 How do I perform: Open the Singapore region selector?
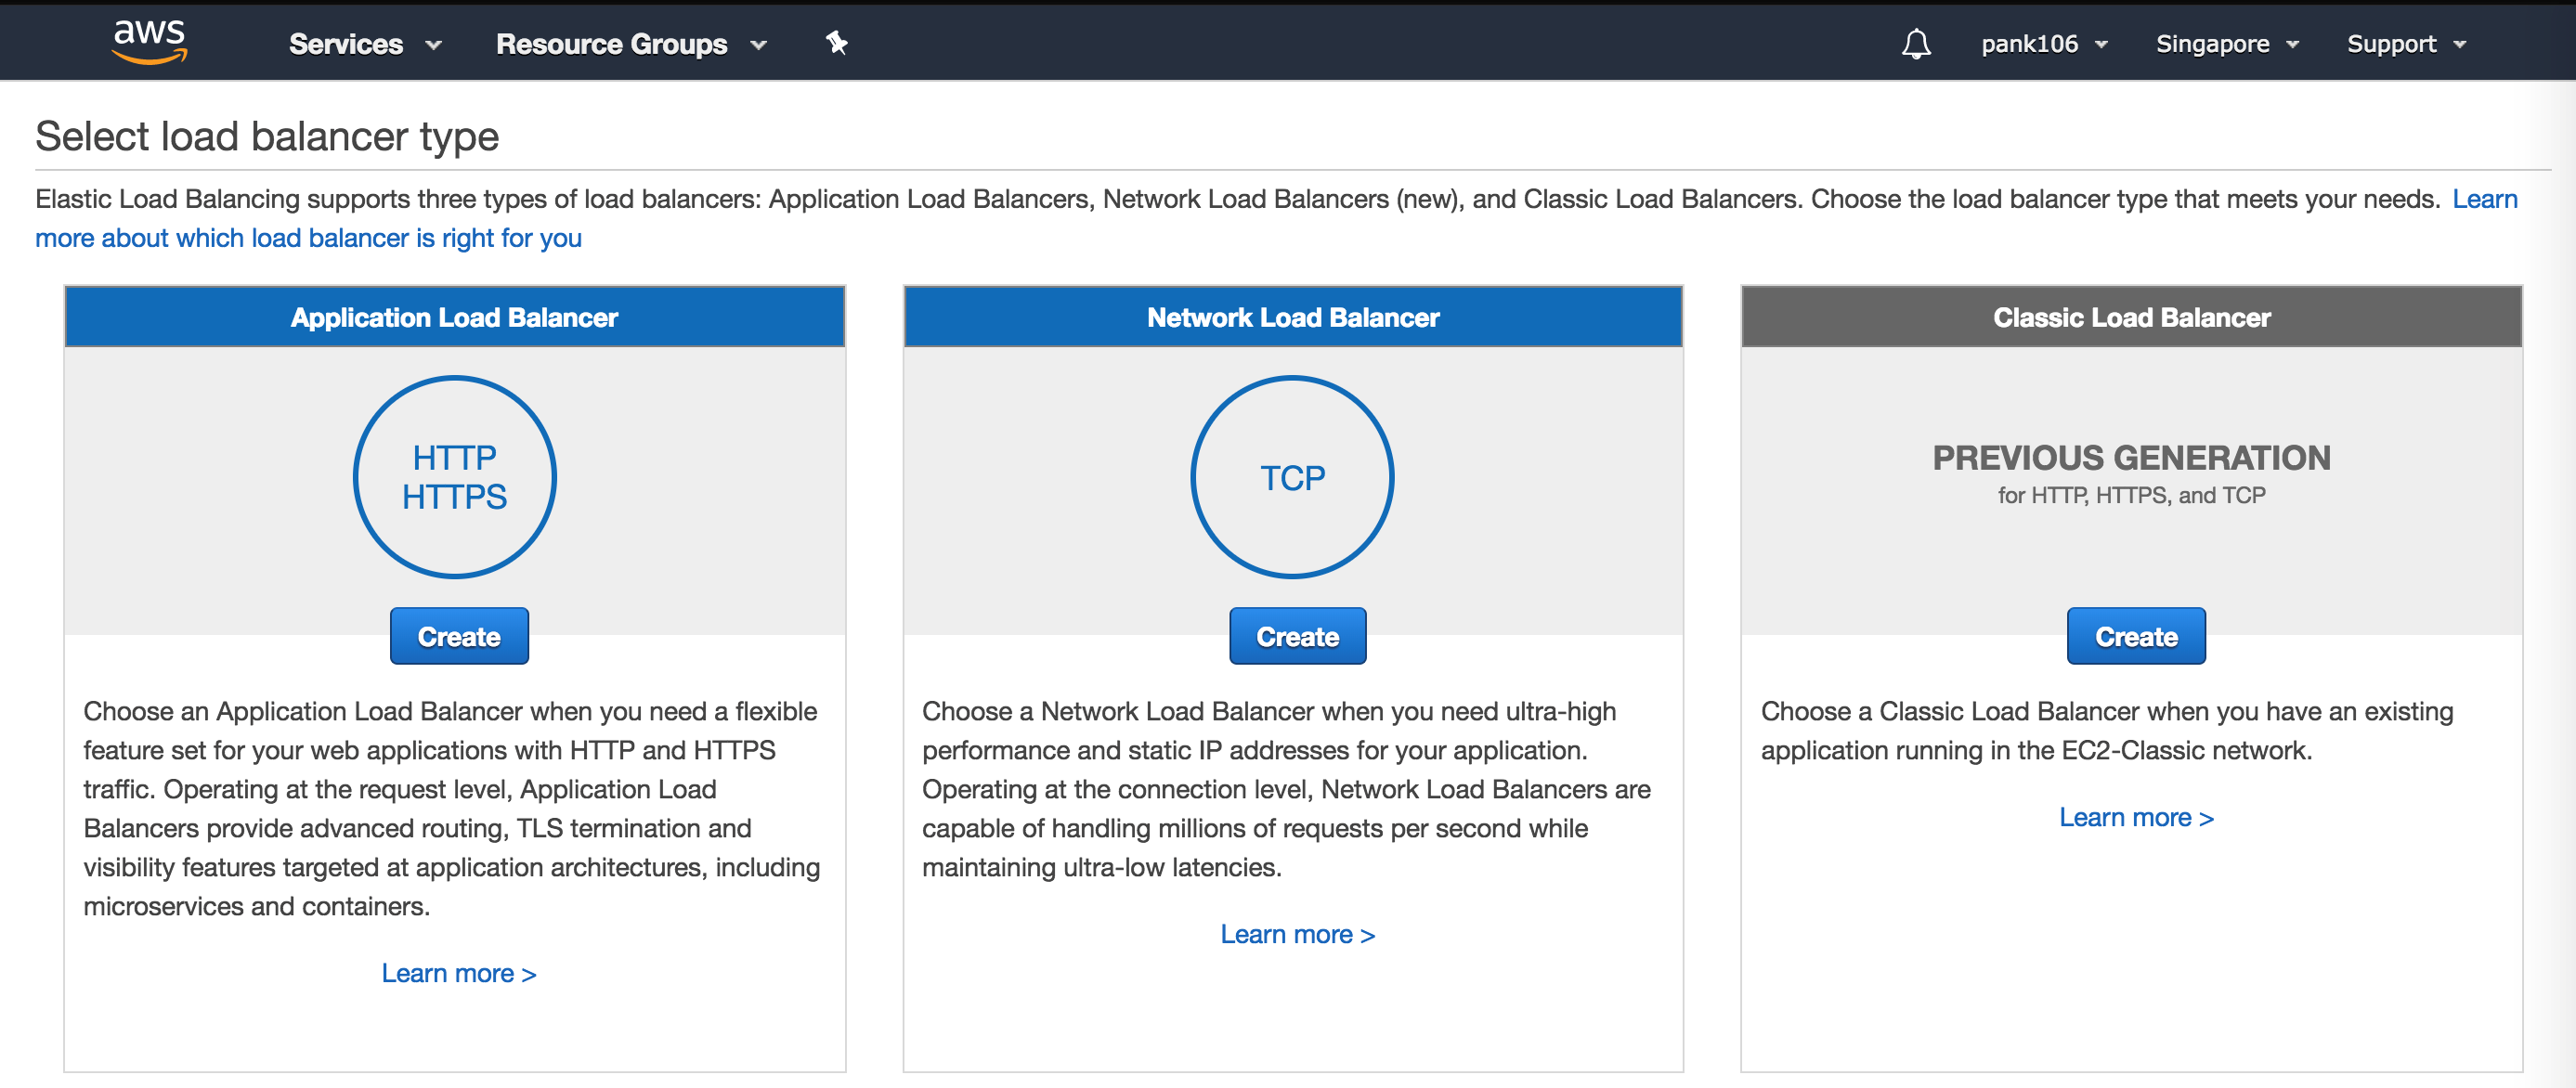coord(2226,44)
